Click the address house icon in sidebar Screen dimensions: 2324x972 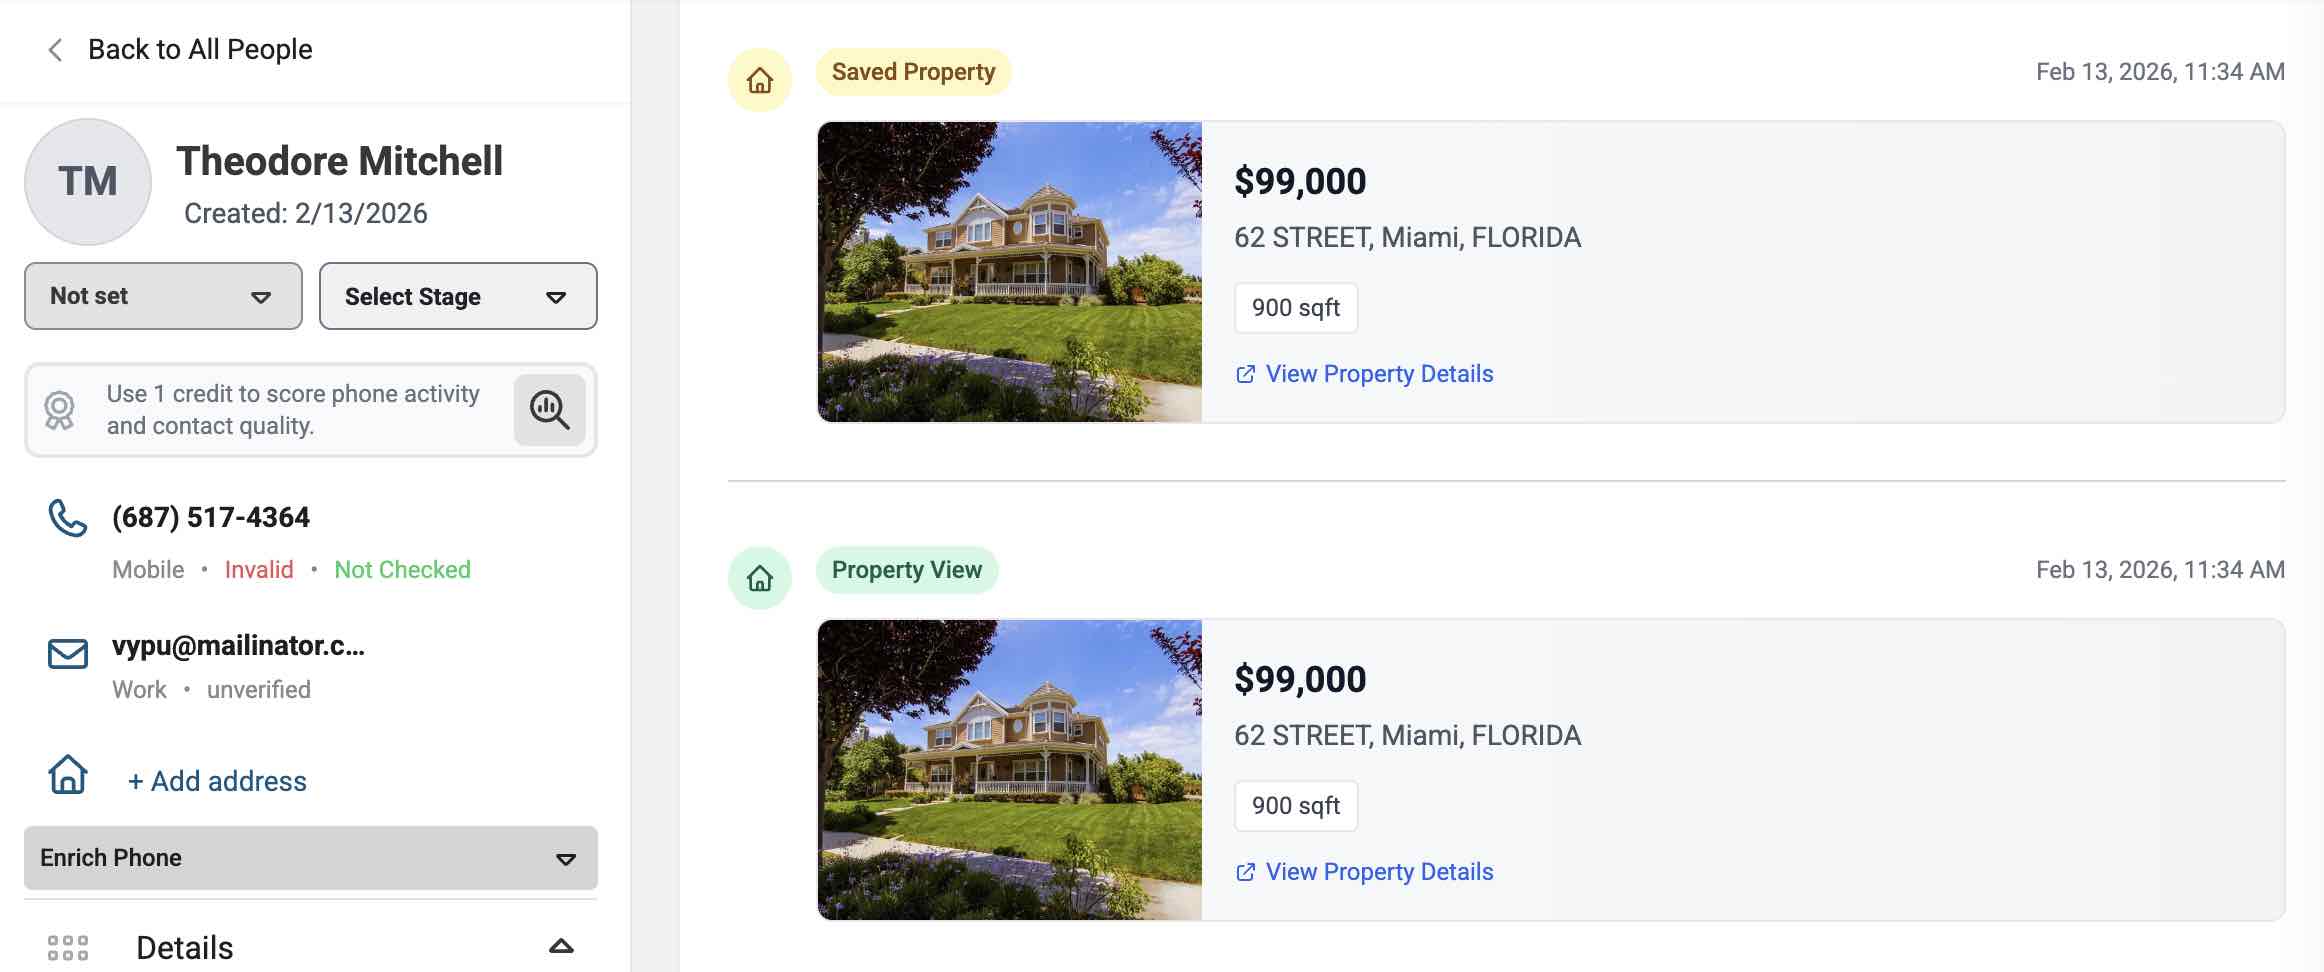coord(68,775)
